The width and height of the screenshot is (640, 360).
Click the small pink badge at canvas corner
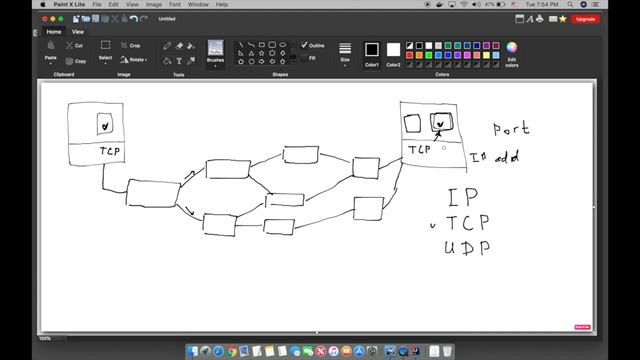point(582,327)
